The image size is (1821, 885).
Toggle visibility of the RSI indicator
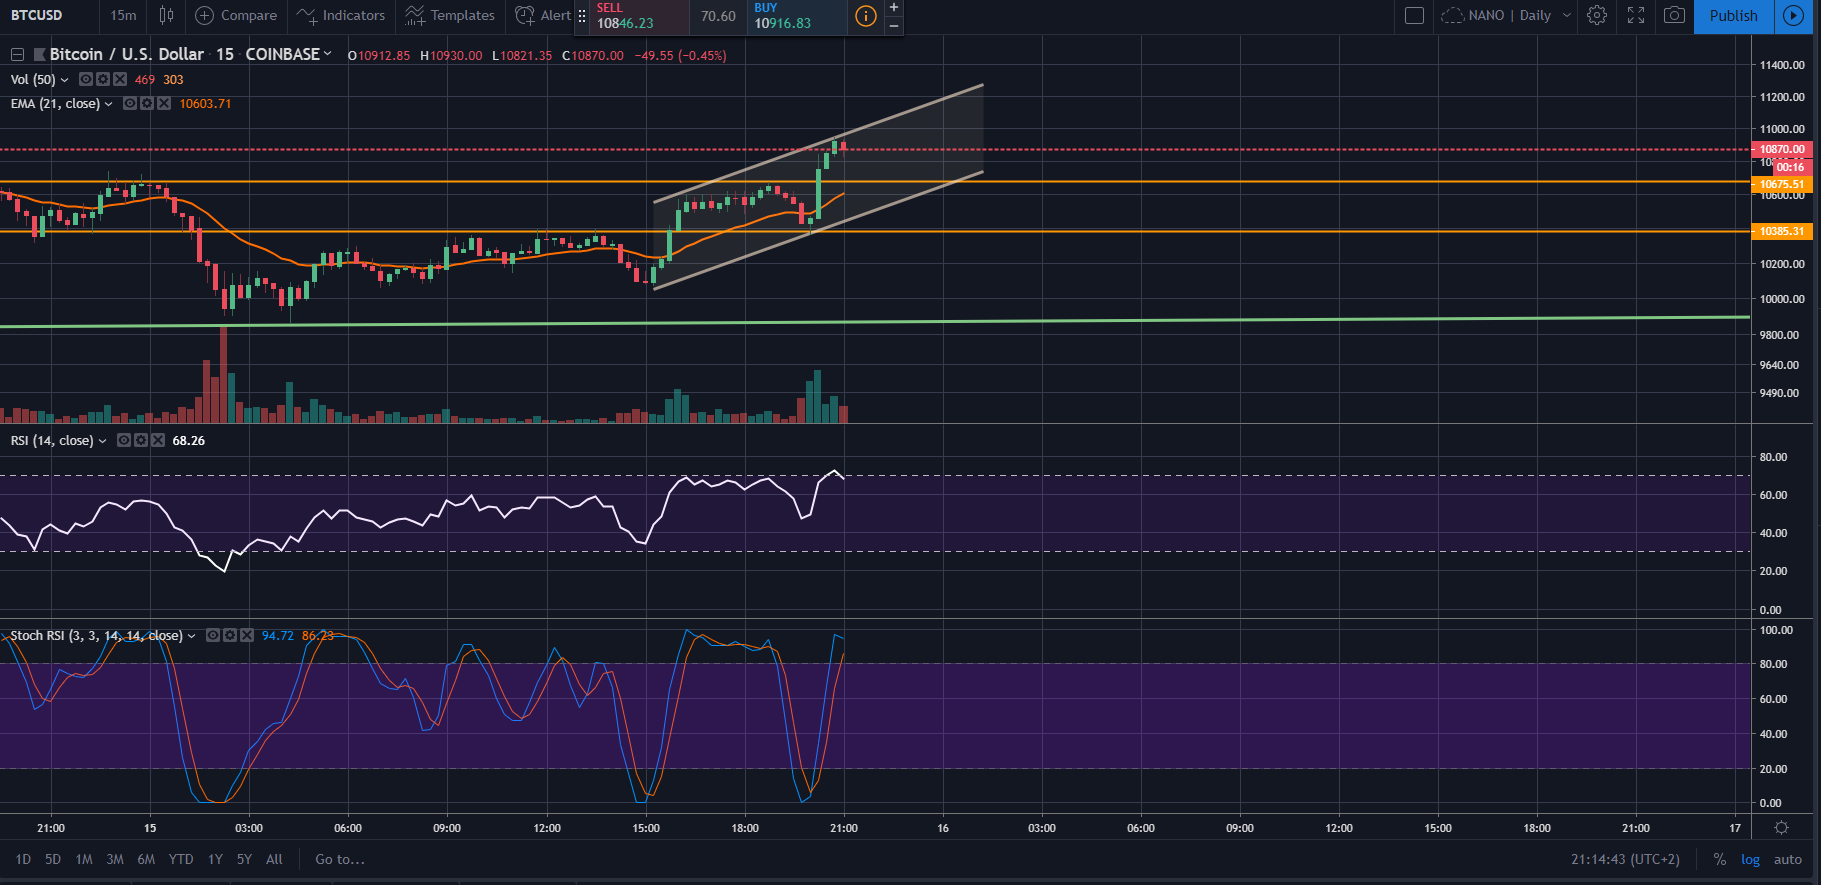(124, 440)
